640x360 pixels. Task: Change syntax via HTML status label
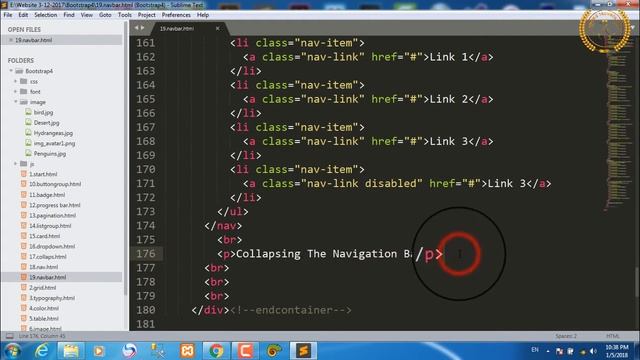pos(612,336)
